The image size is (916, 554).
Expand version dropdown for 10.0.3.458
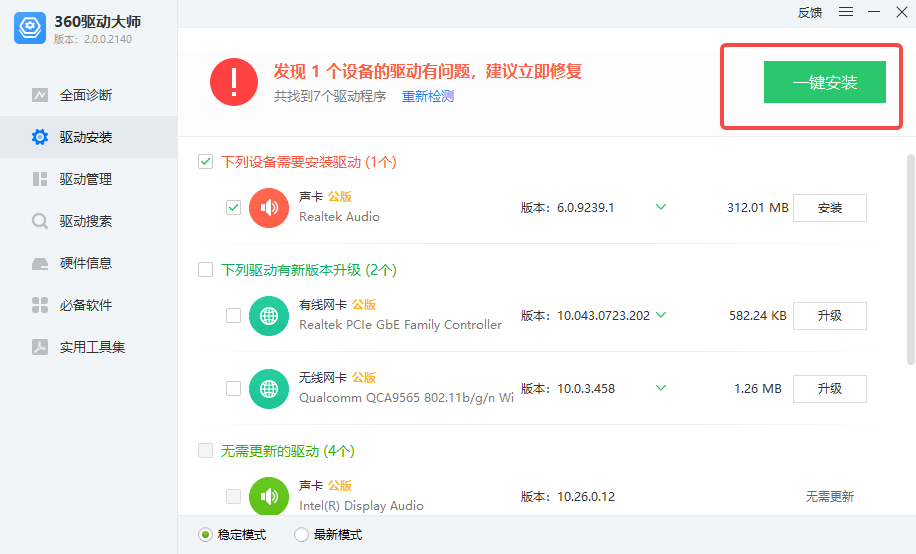point(661,388)
